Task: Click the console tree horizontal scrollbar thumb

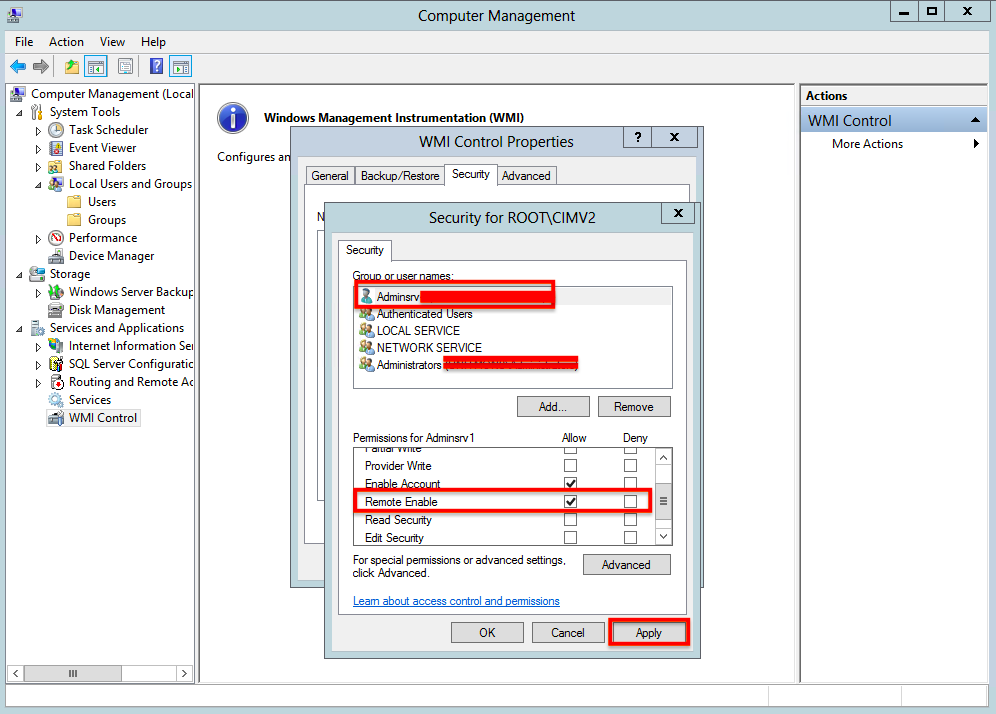Action: [73, 673]
